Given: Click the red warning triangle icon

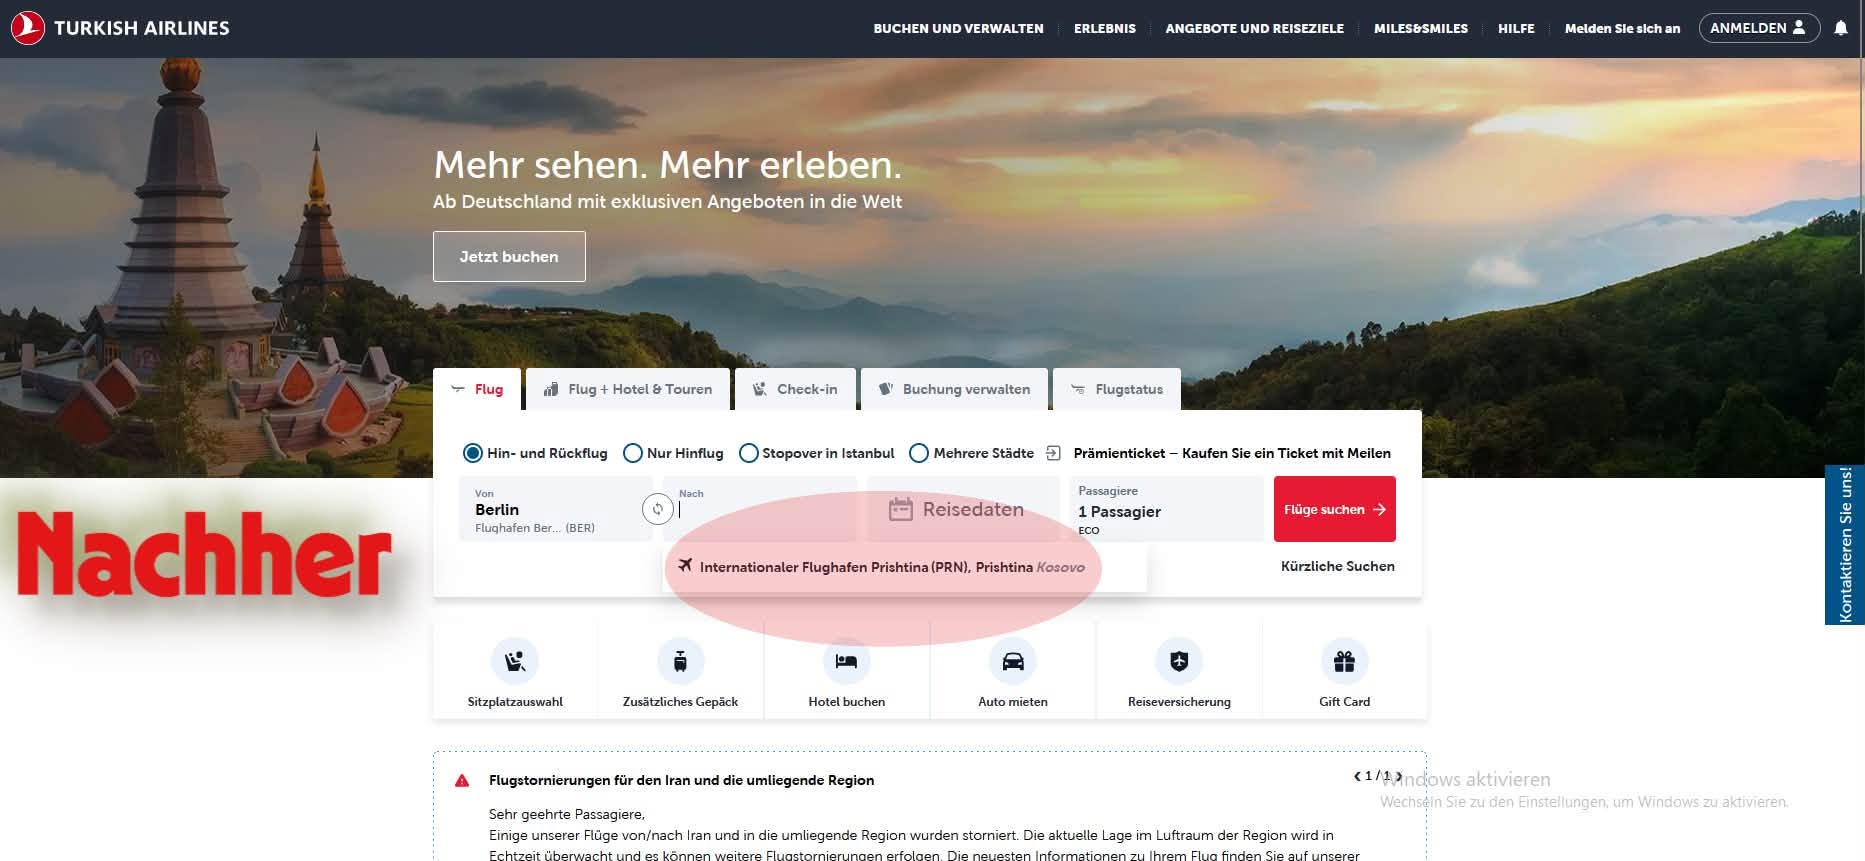Looking at the screenshot, I should pos(462,780).
